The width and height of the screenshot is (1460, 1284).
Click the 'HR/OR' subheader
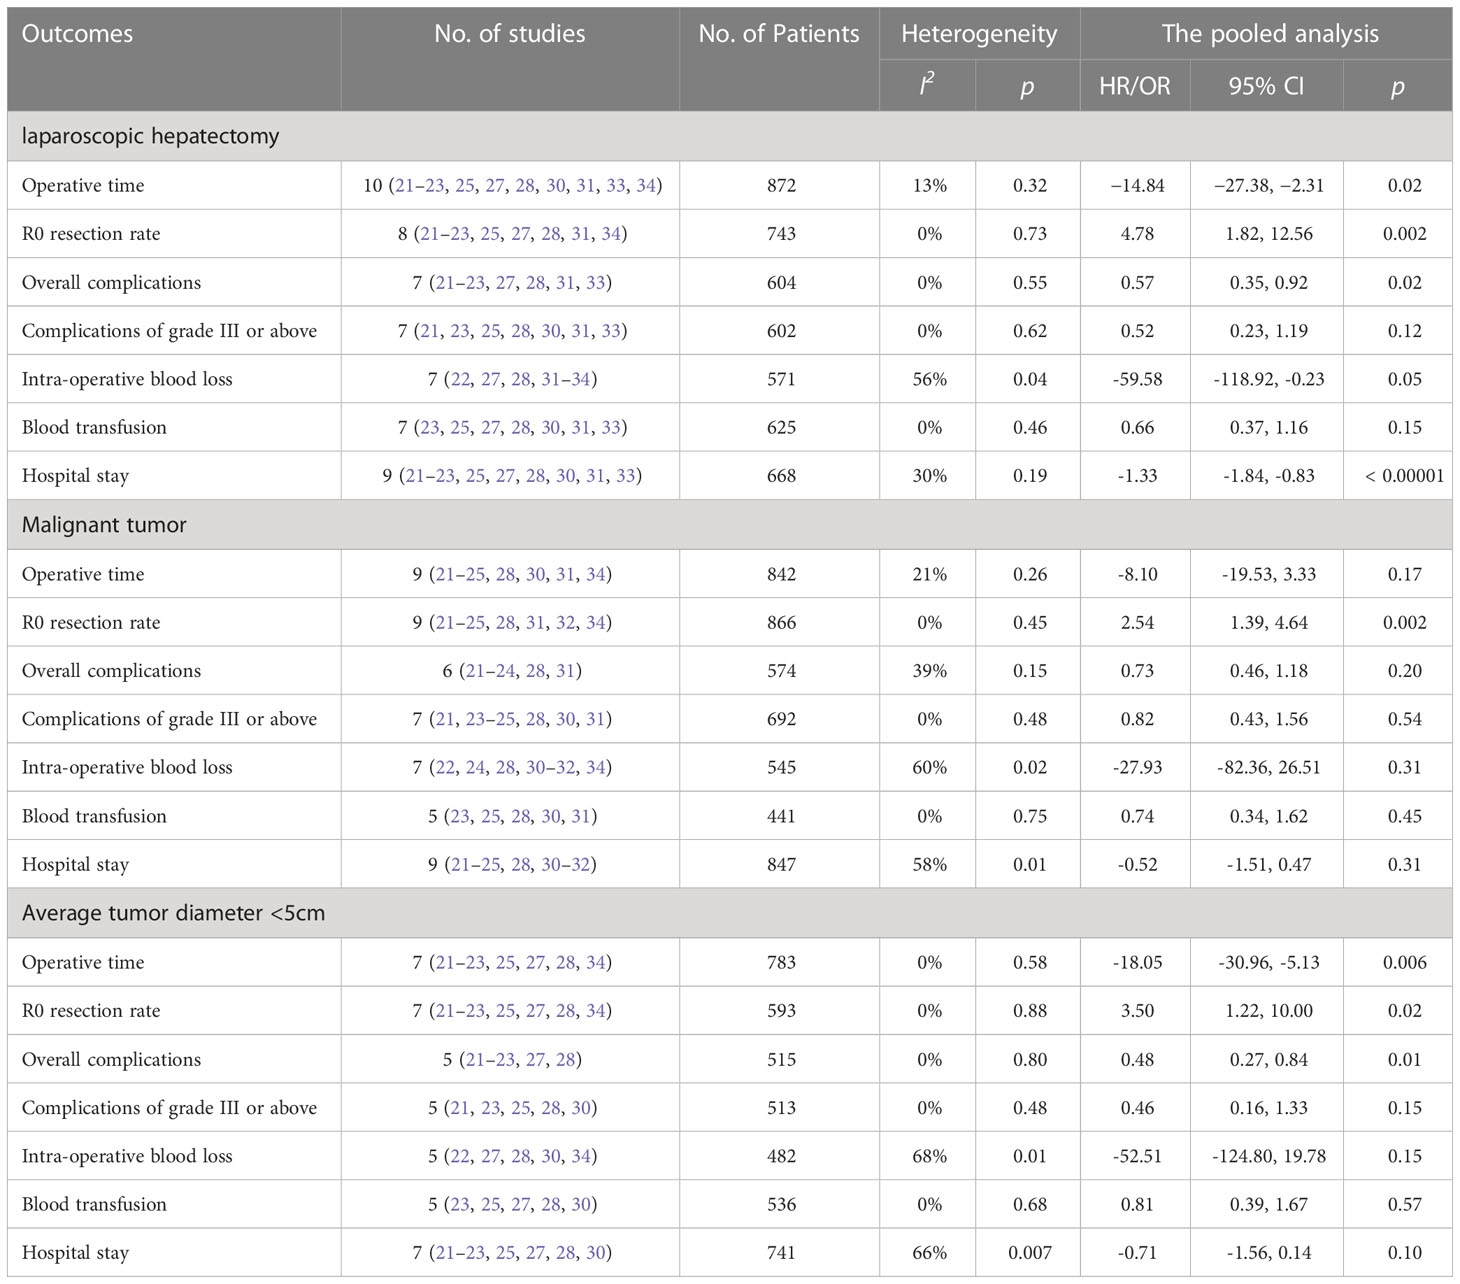coord(1135,87)
